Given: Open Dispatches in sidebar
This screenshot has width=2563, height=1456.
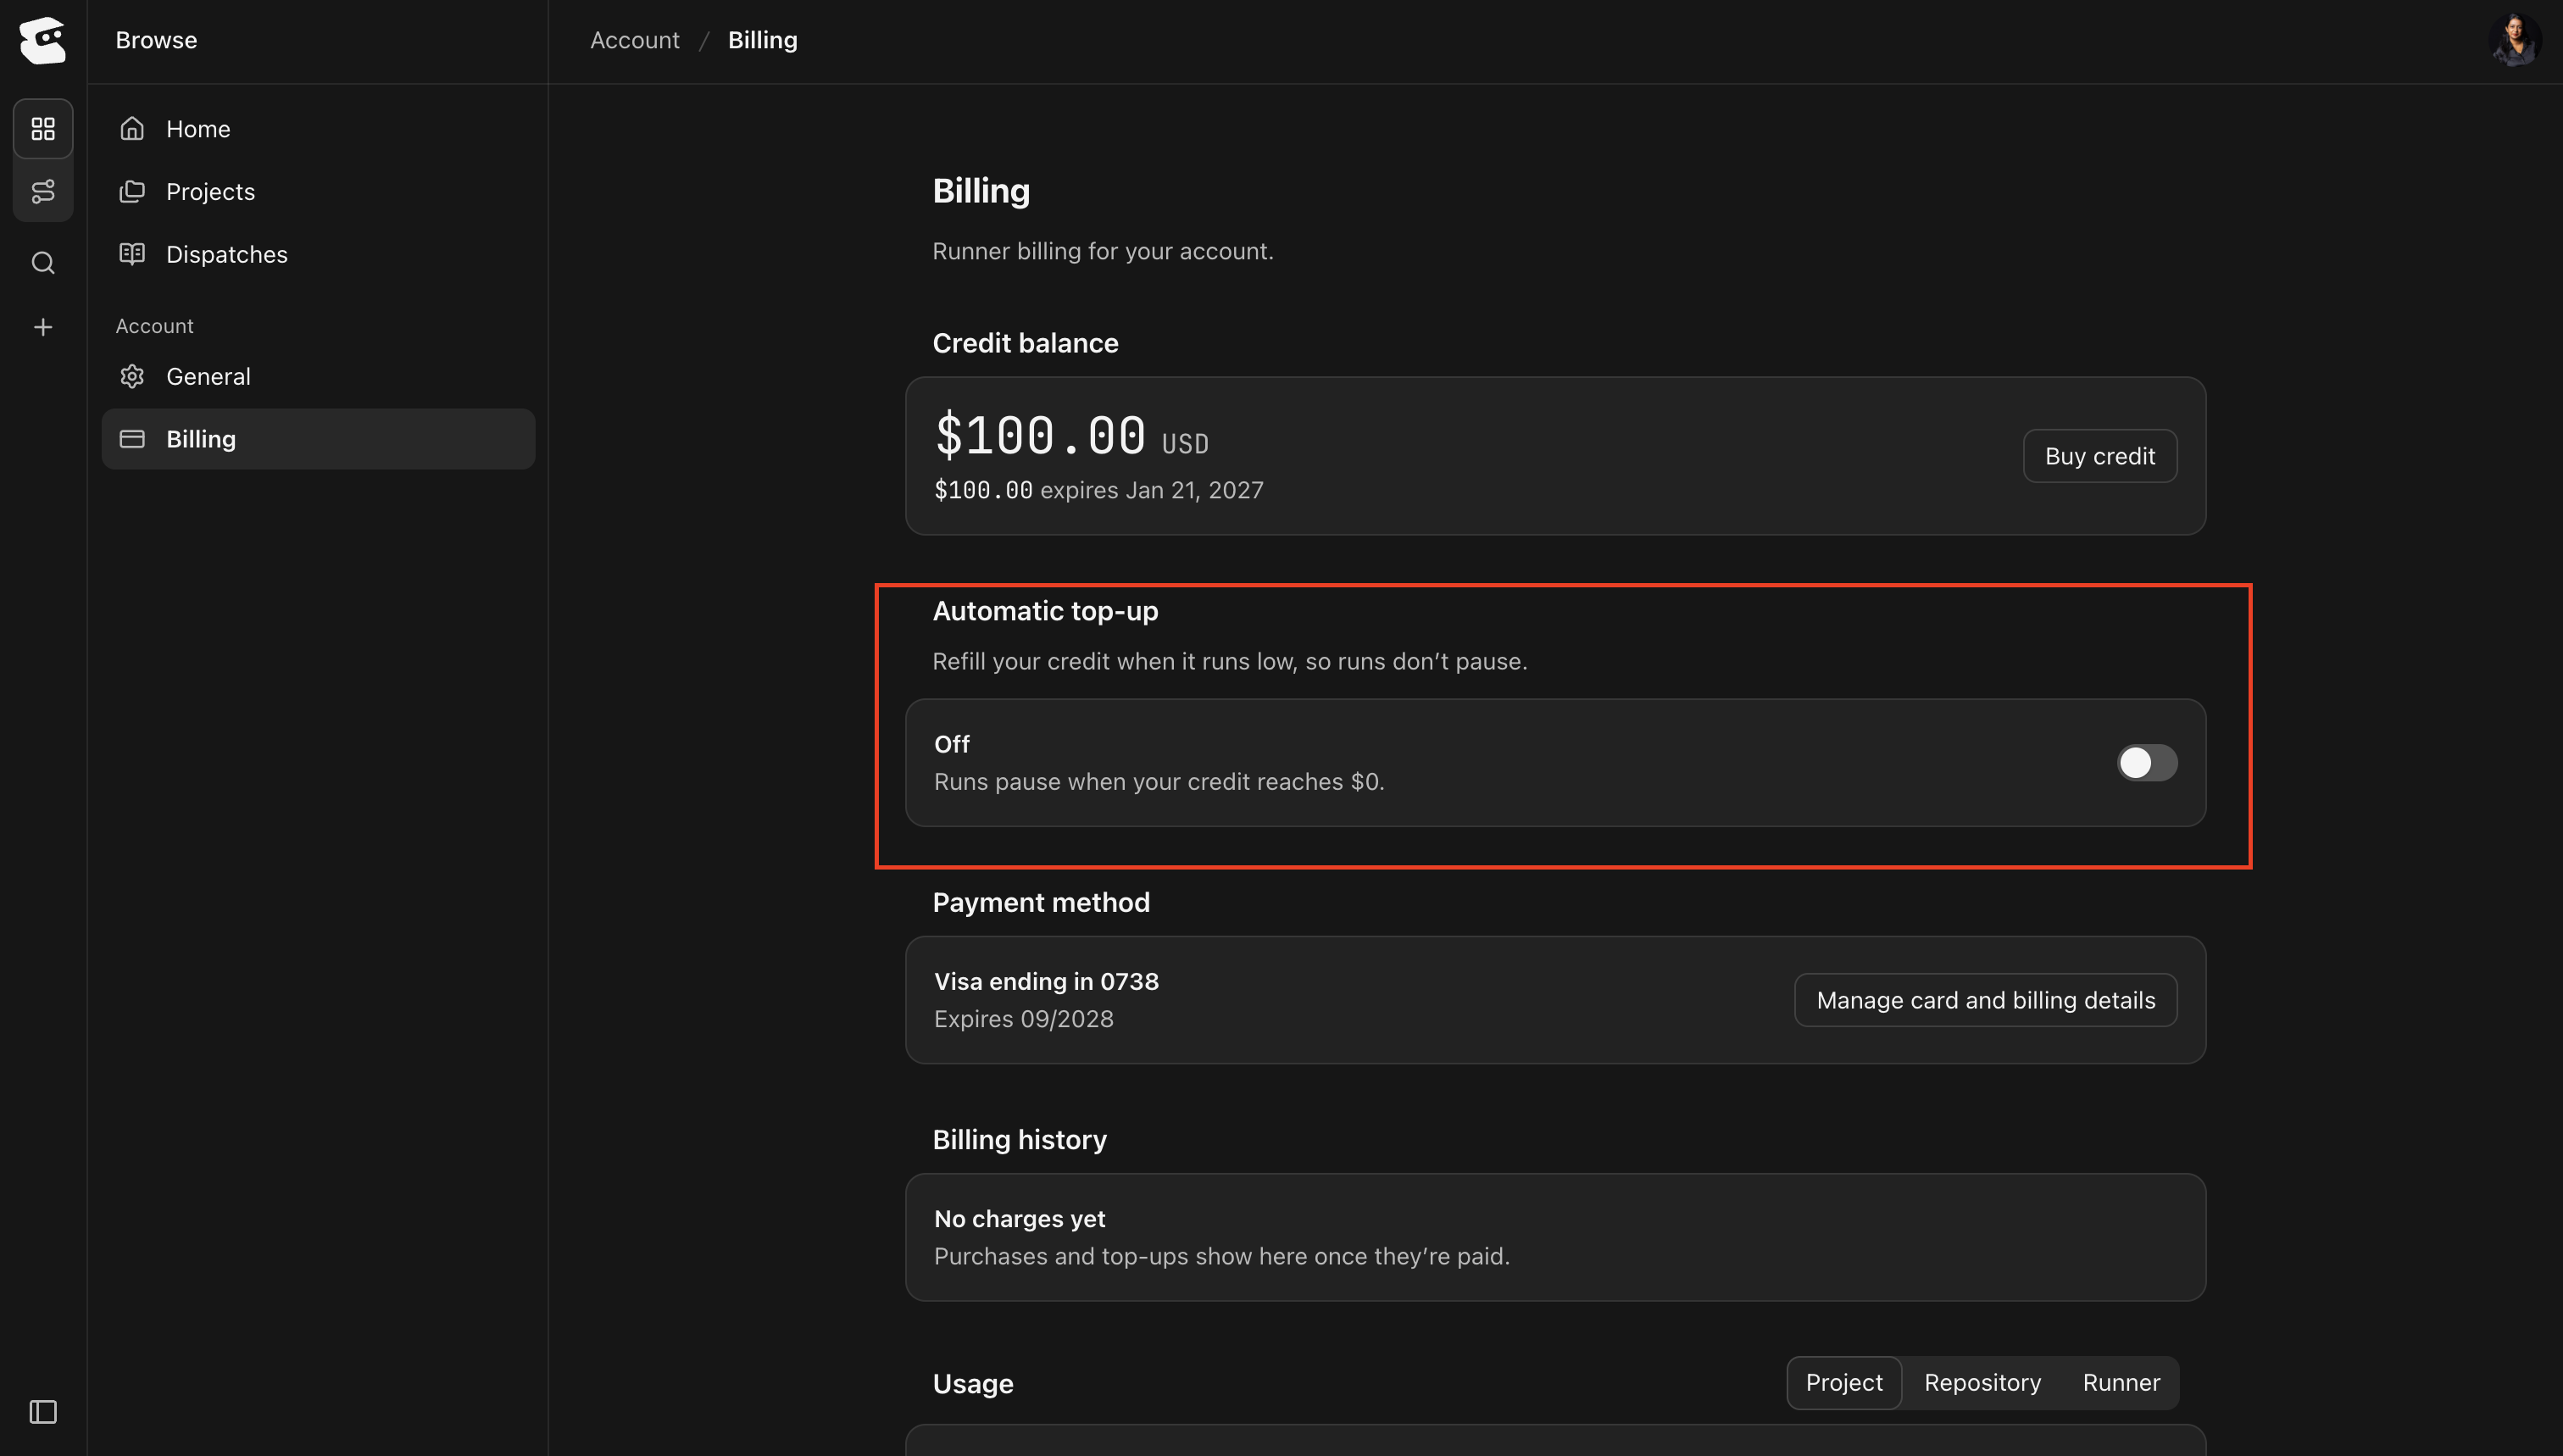Looking at the screenshot, I should (x=318, y=254).
